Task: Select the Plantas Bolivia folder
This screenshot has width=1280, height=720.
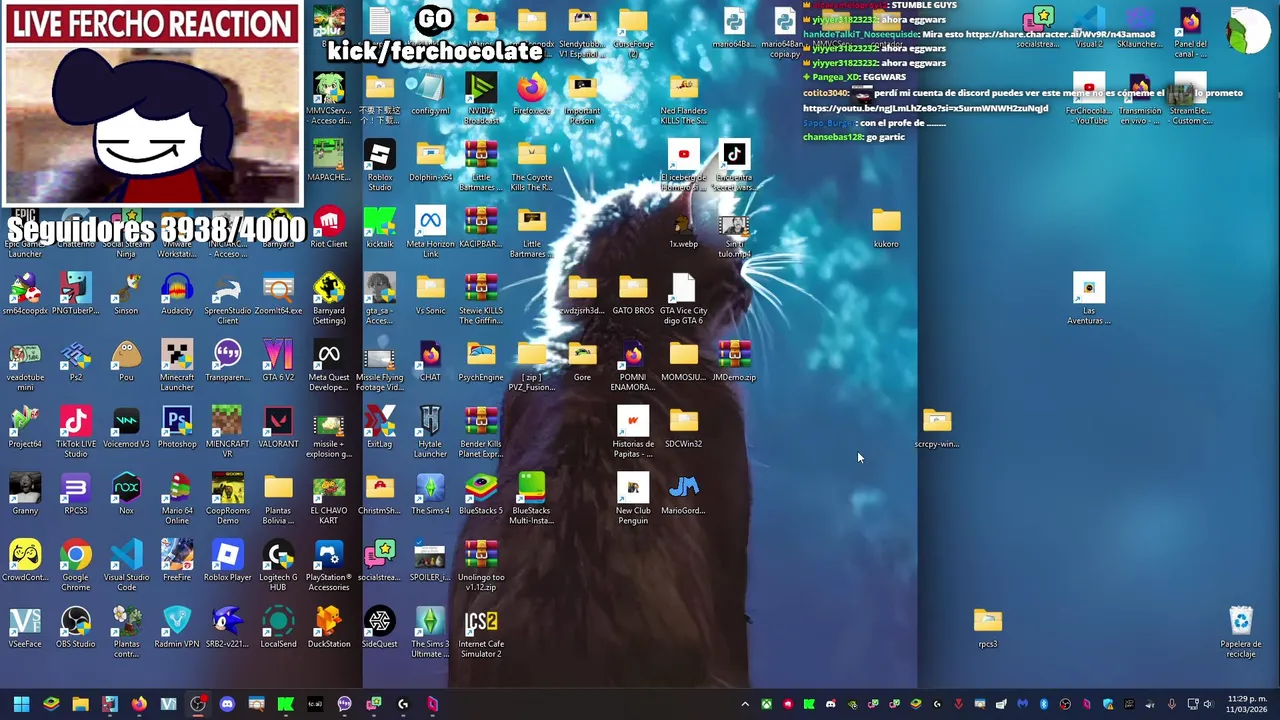Action: (x=278, y=499)
